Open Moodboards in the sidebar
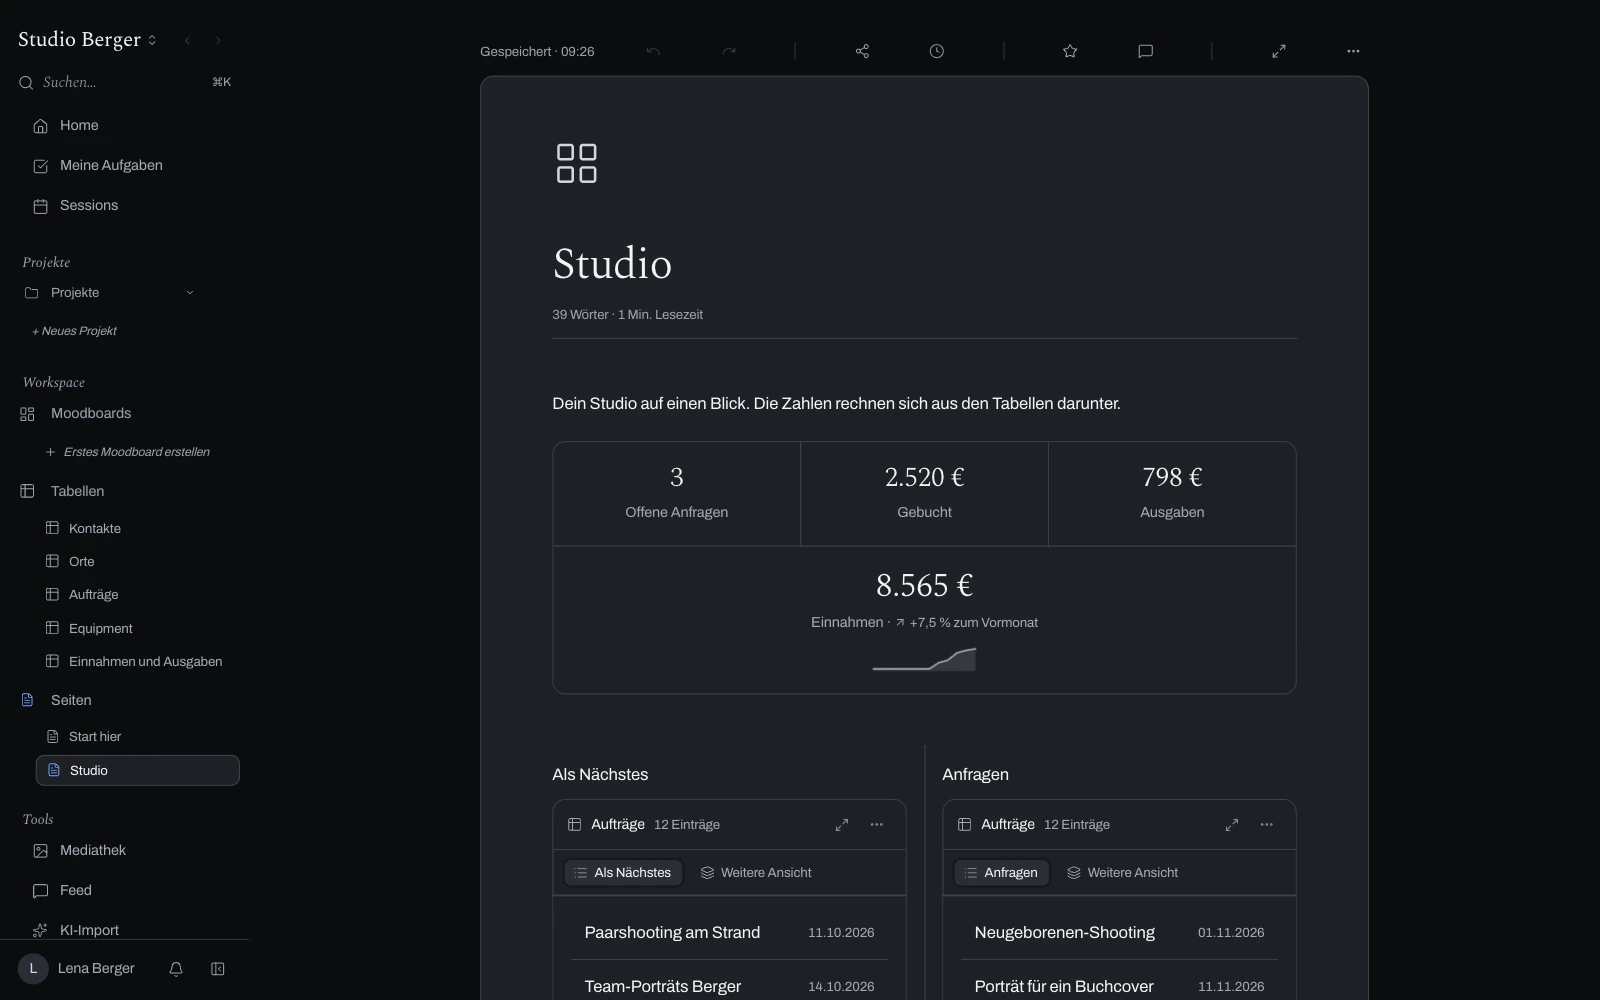This screenshot has width=1600, height=1000. [91, 413]
